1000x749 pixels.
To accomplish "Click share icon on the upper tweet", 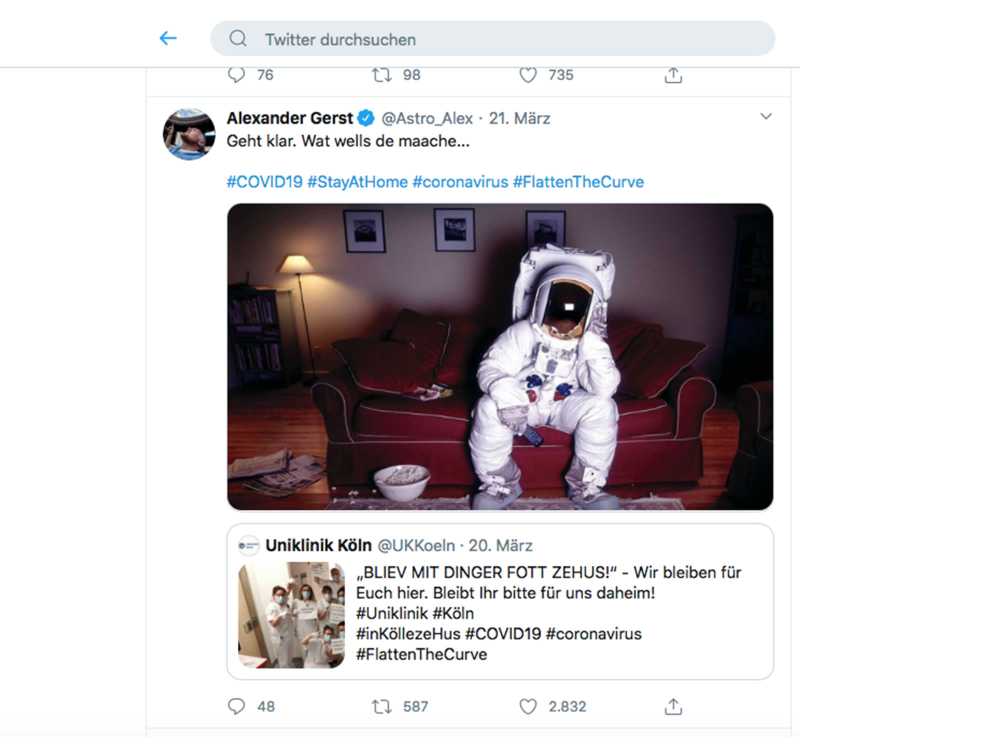I will coord(673,75).
